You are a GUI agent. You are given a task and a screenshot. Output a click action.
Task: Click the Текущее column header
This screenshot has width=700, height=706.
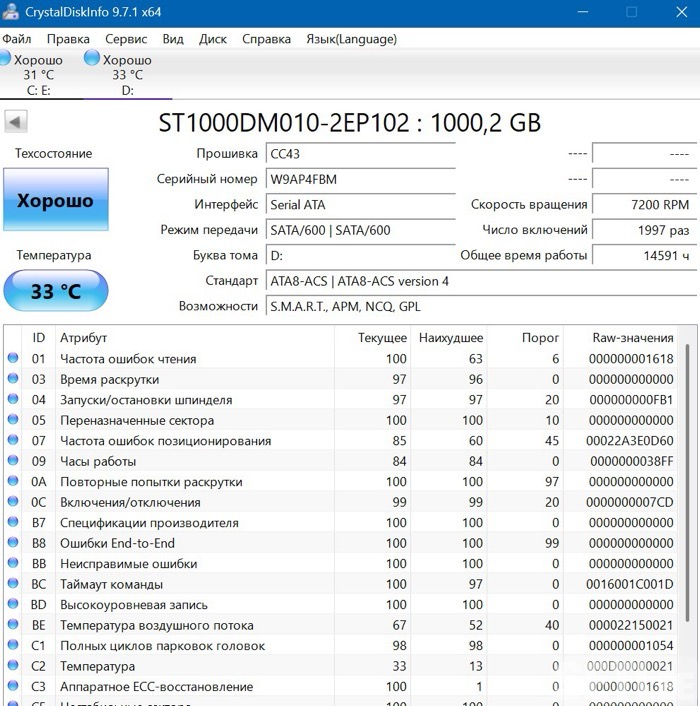click(x=372, y=337)
